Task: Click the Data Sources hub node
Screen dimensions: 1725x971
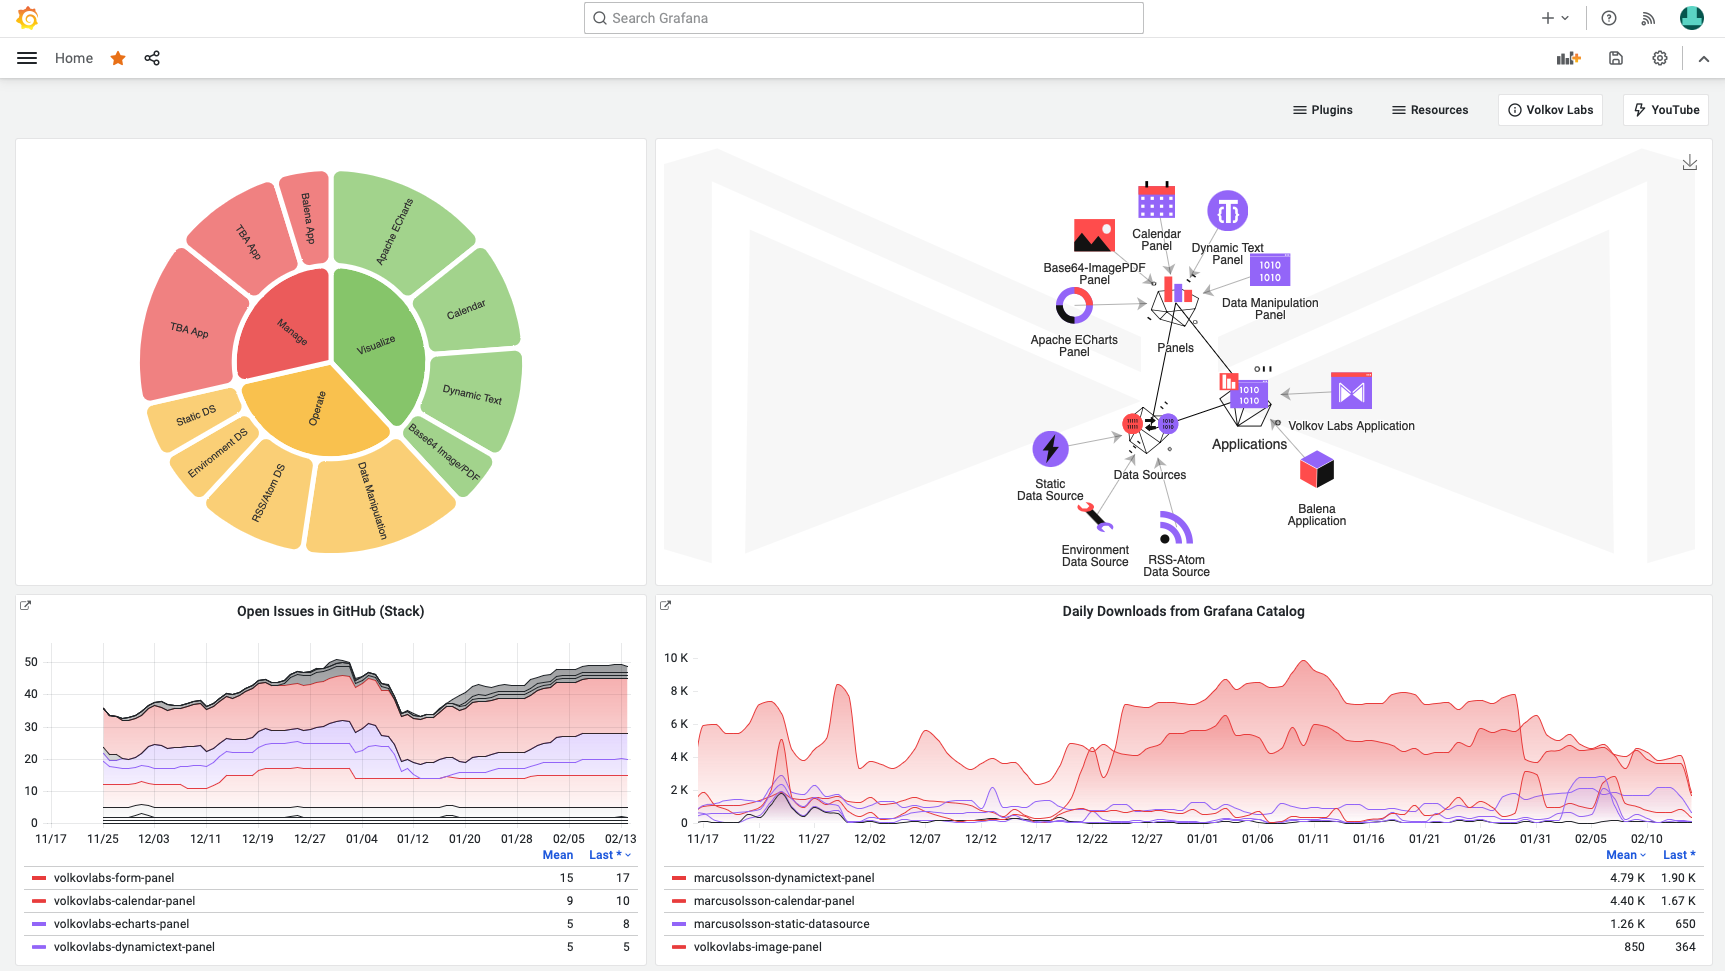Action: pyautogui.click(x=1150, y=429)
